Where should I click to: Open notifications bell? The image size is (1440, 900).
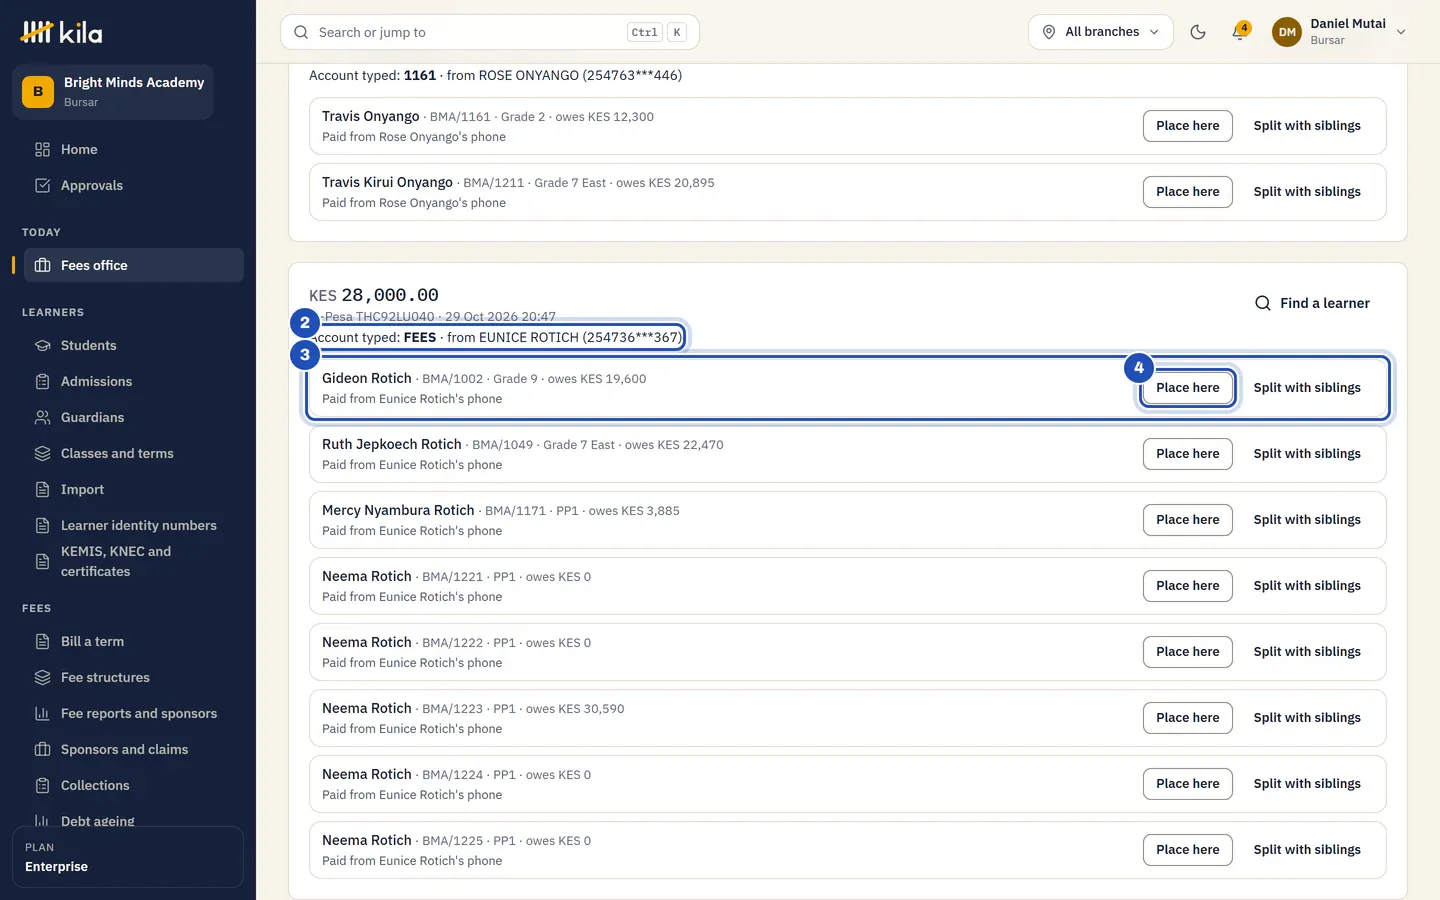[1240, 32]
